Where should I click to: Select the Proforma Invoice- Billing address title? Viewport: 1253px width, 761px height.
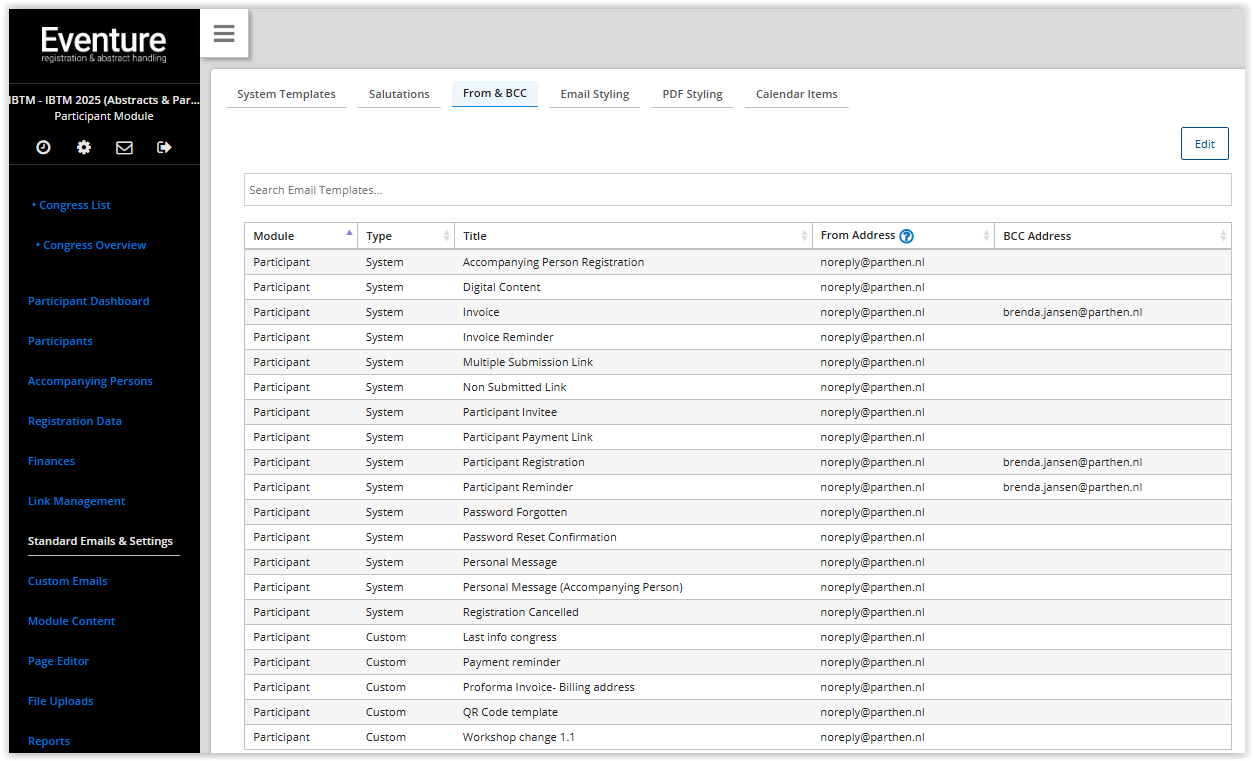[549, 687]
